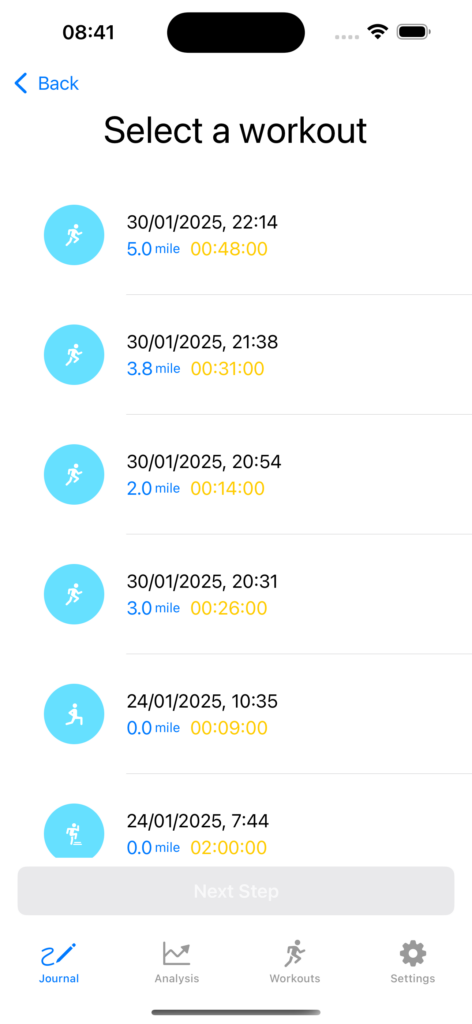Viewport: 472px width, 1024px height.
Task: Go back using the Back button
Action: point(46,84)
